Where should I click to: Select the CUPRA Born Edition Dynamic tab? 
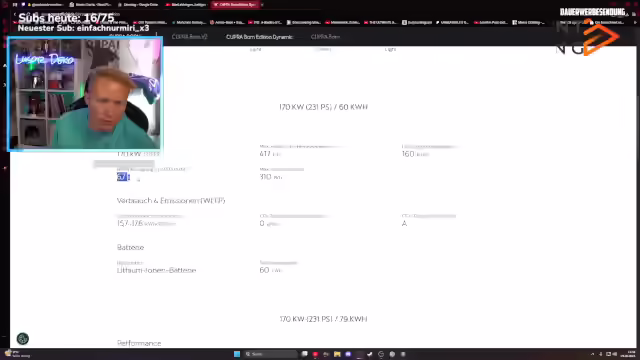(x=260, y=37)
